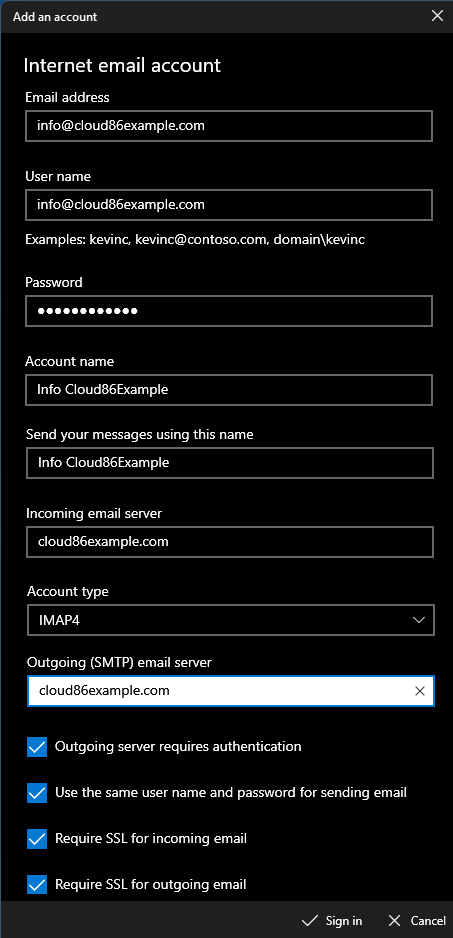
Task: Click the X icon beside Cancel
Action: (x=394, y=920)
